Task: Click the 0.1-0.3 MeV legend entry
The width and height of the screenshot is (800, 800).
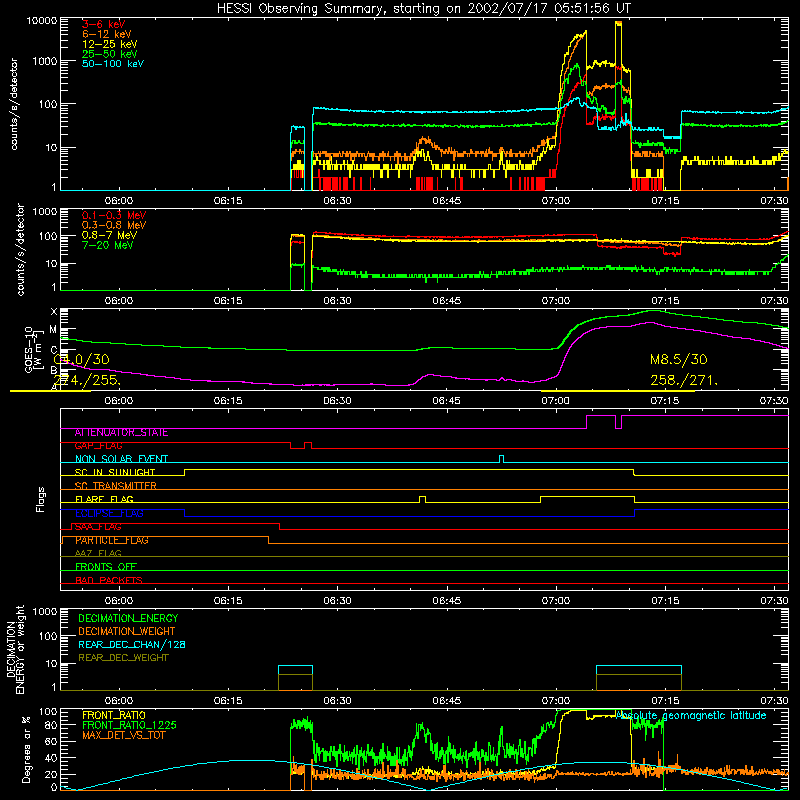Action: [114, 215]
